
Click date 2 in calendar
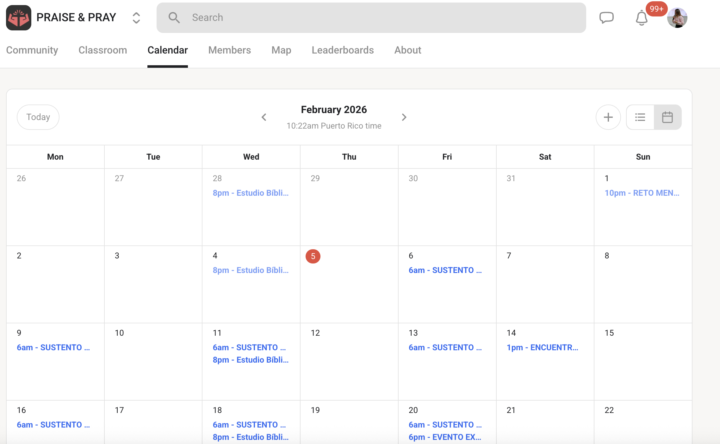coord(19,256)
